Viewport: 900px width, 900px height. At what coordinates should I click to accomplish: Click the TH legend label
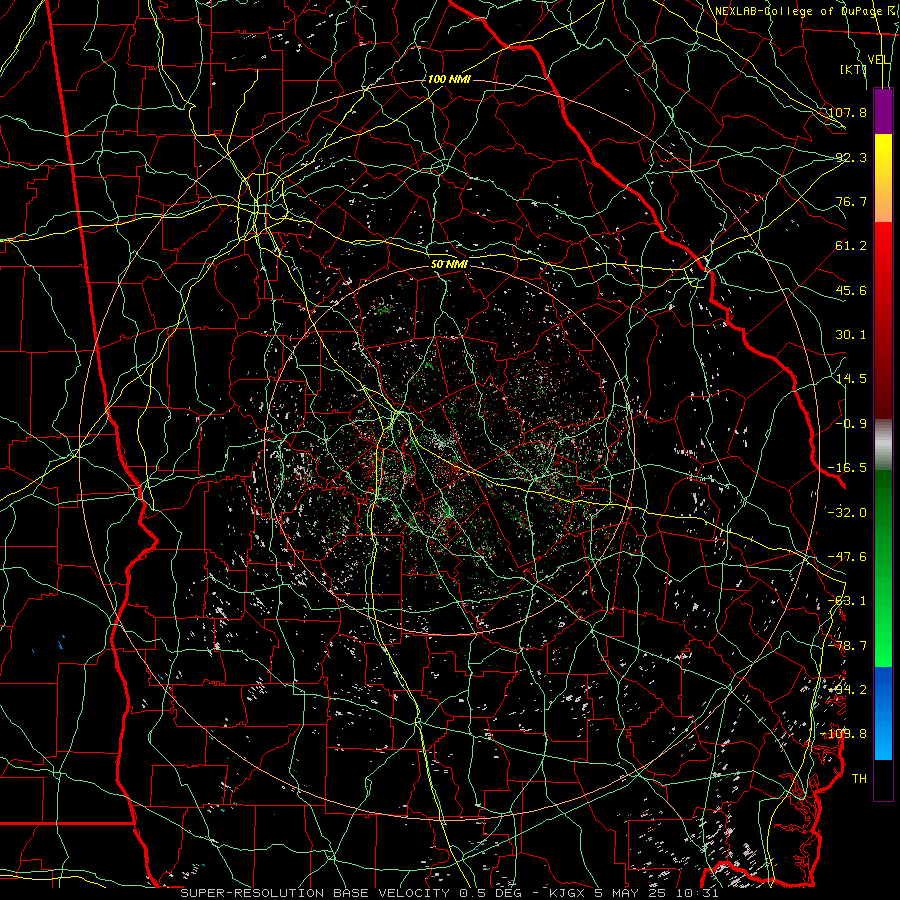[x=859, y=778]
